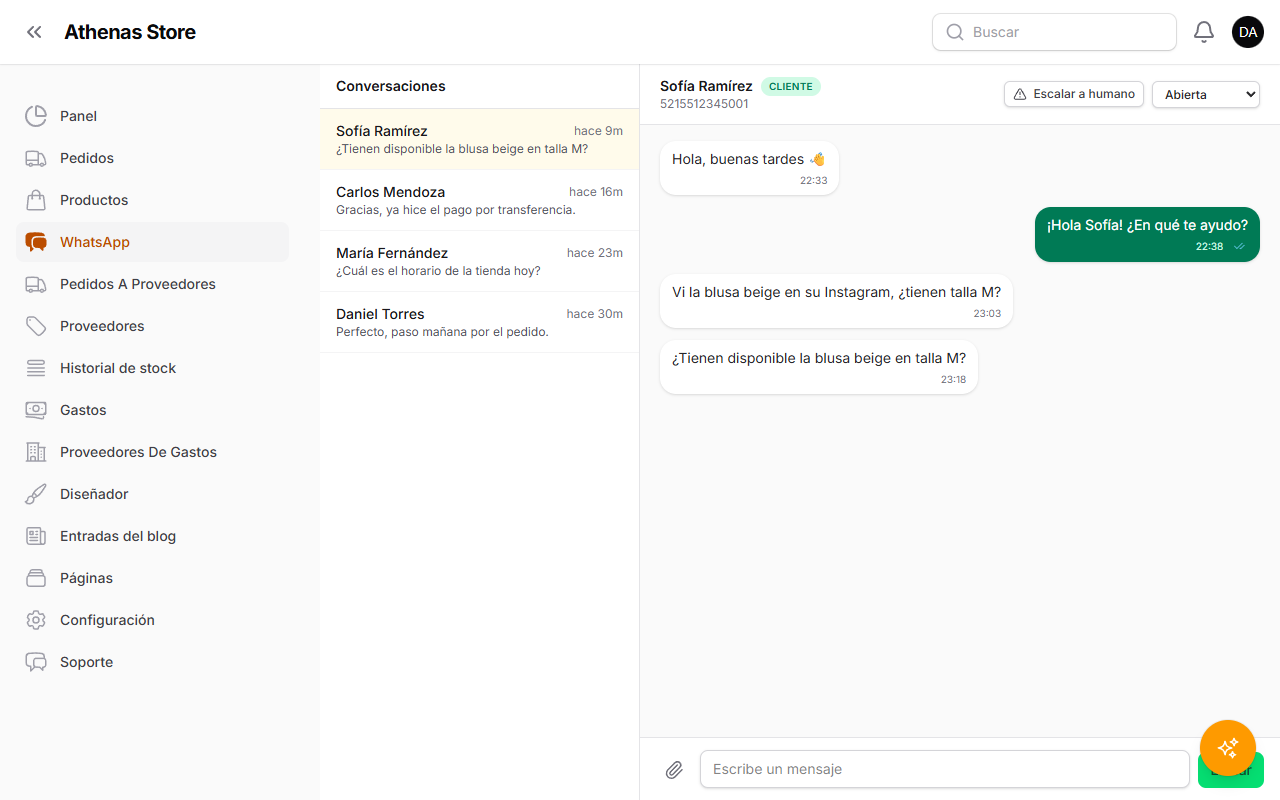1280x800 pixels.
Task: Click the Proveedores De Gastos building icon
Action: pos(36,452)
